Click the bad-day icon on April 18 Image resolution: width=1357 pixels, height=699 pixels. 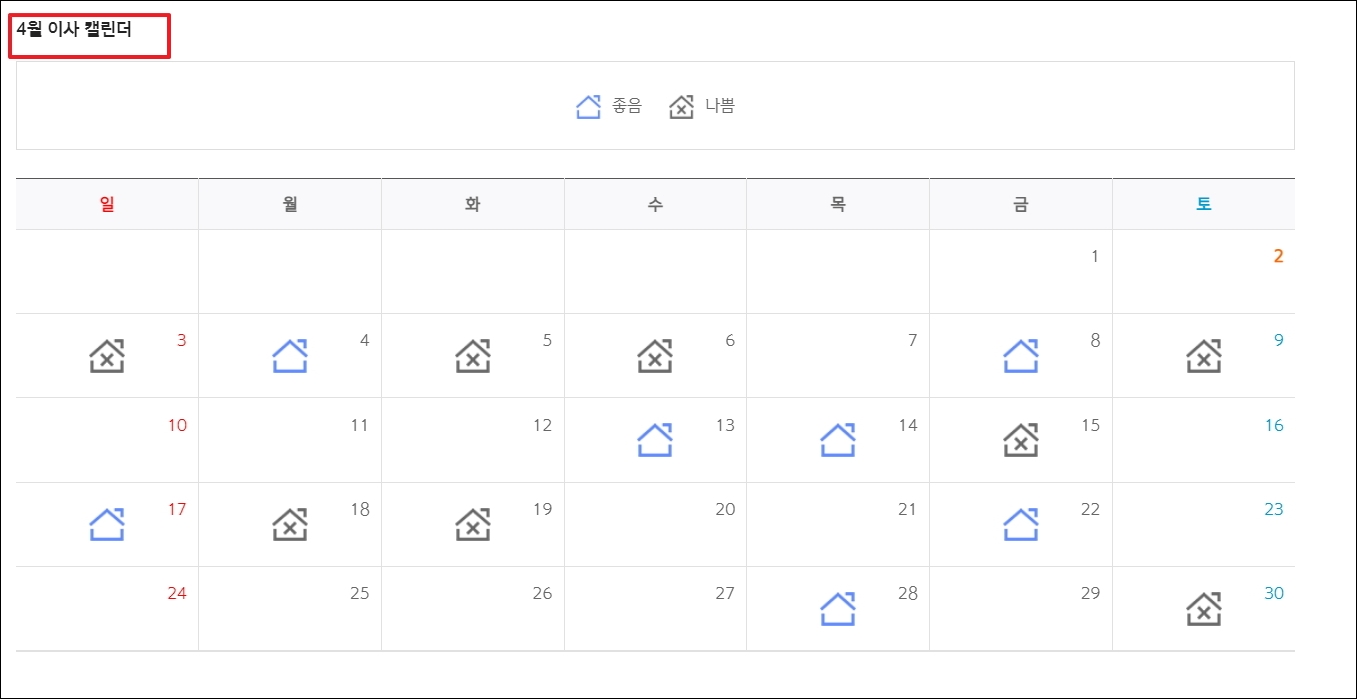[x=290, y=524]
